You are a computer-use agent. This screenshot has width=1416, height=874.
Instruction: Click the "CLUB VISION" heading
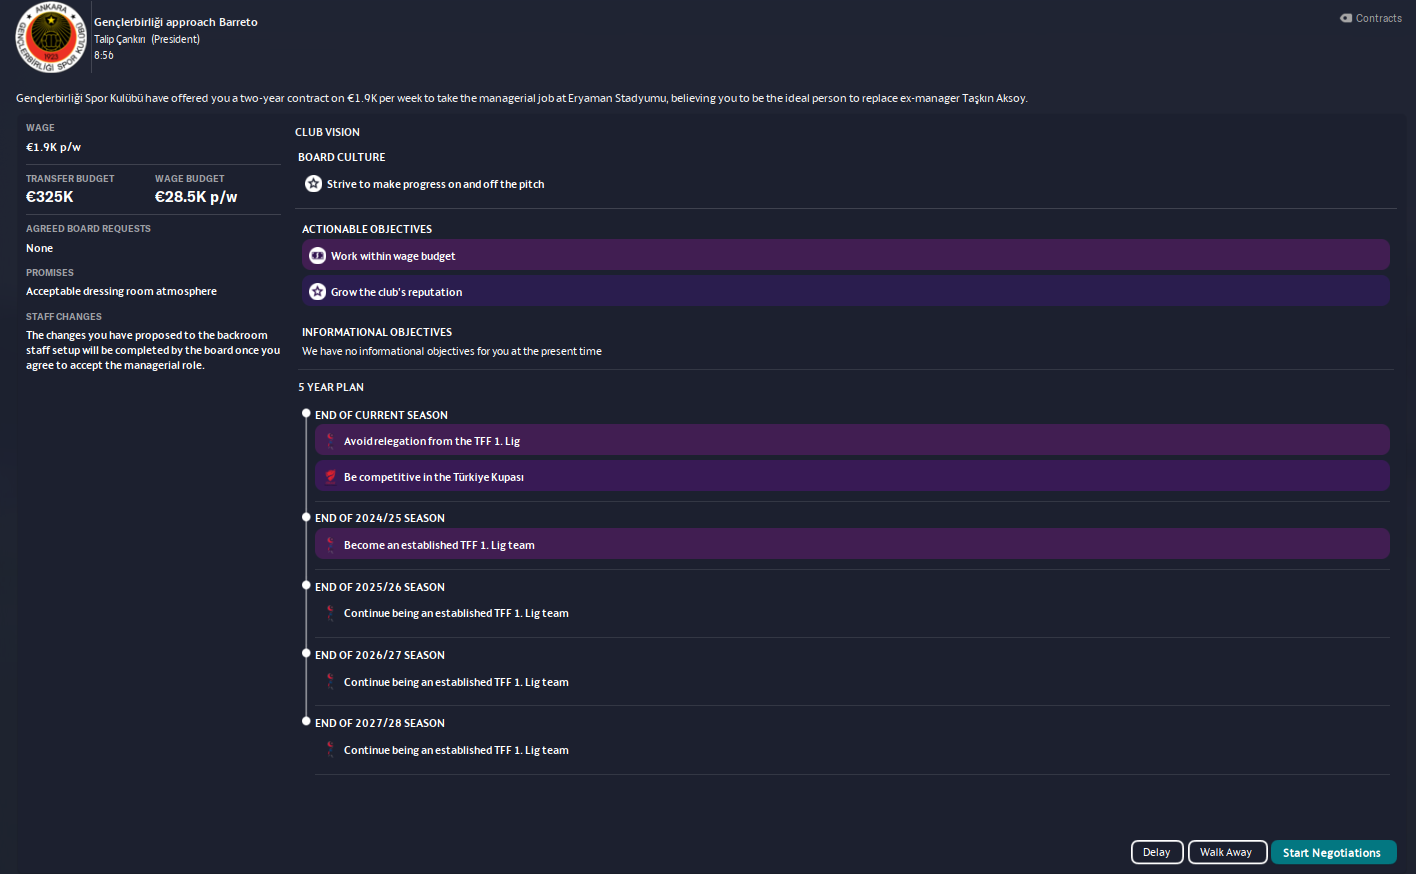[x=327, y=132]
